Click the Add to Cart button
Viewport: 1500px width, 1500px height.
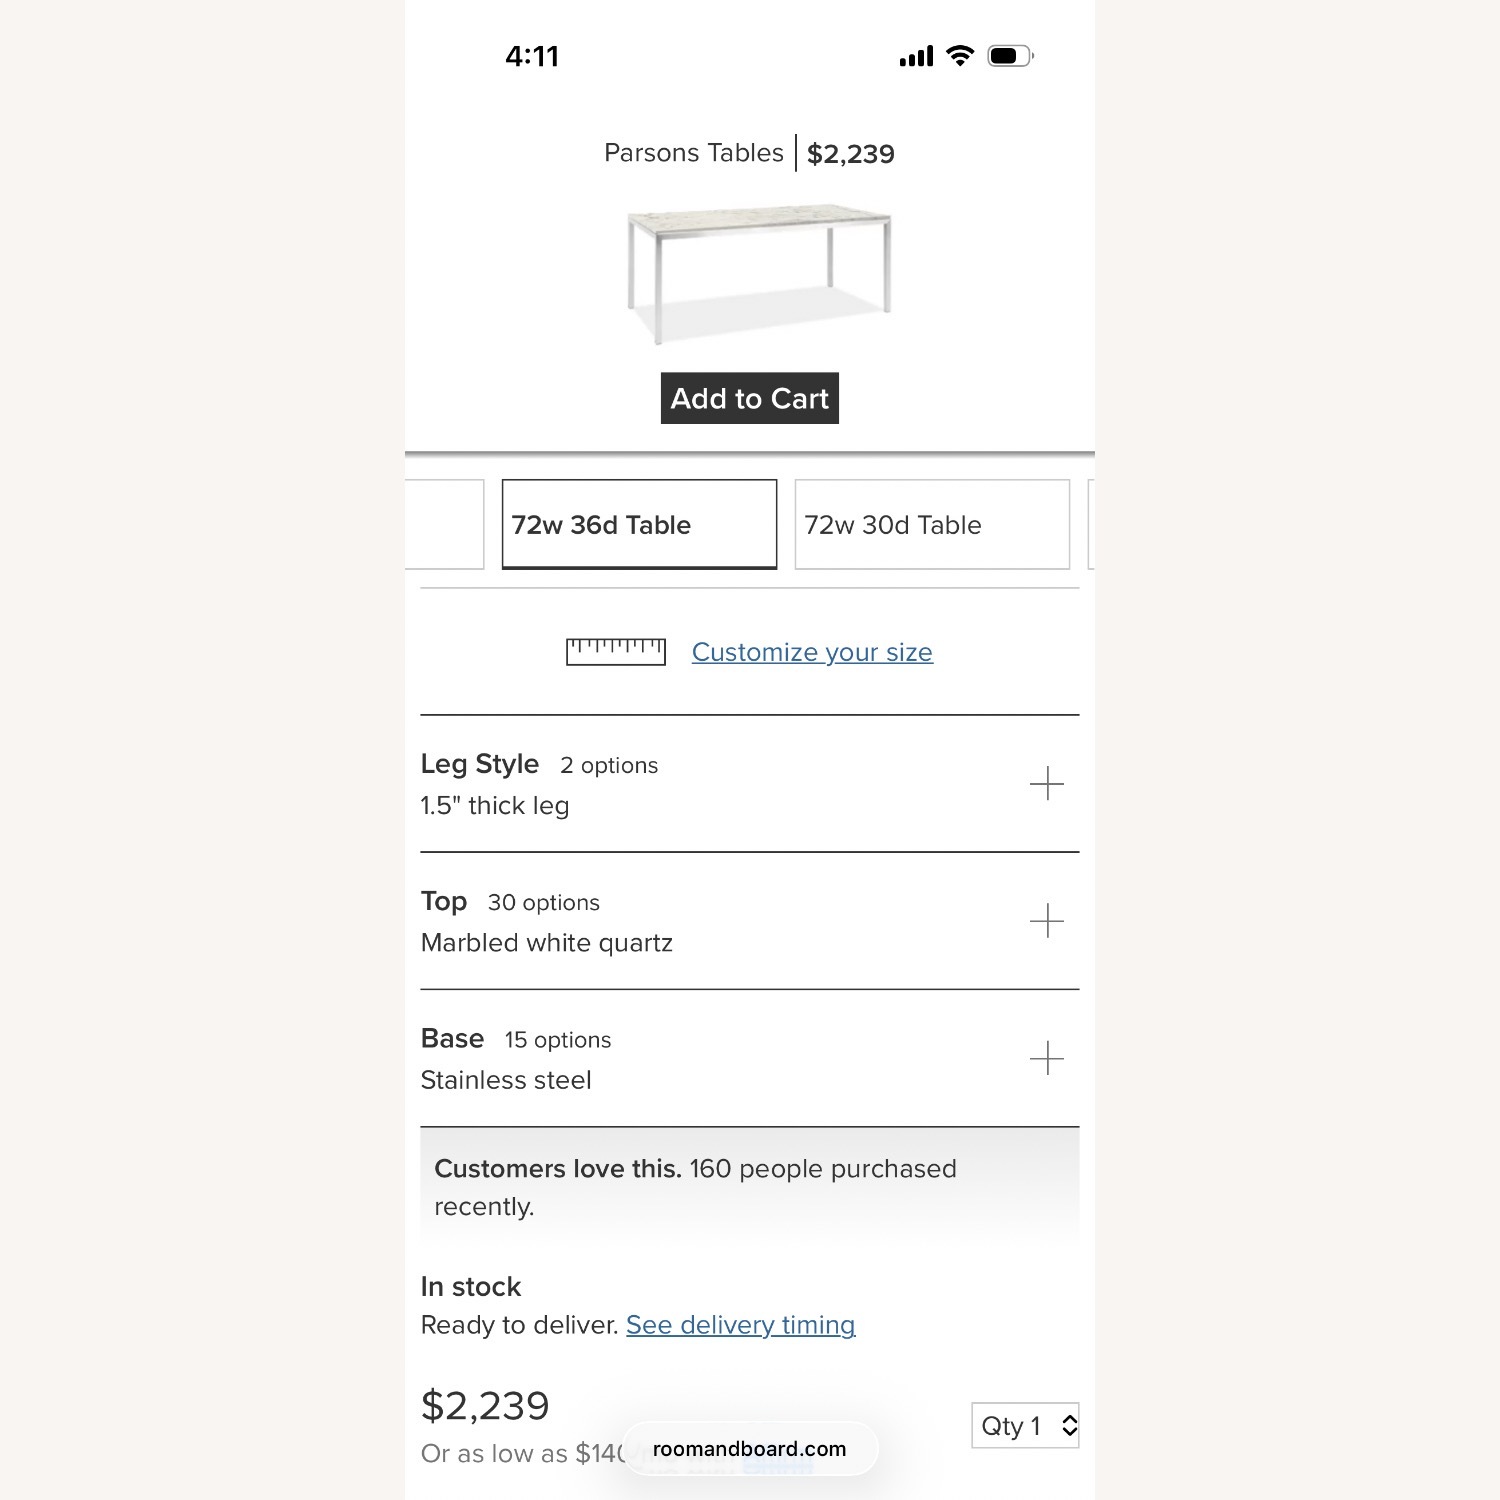749,398
